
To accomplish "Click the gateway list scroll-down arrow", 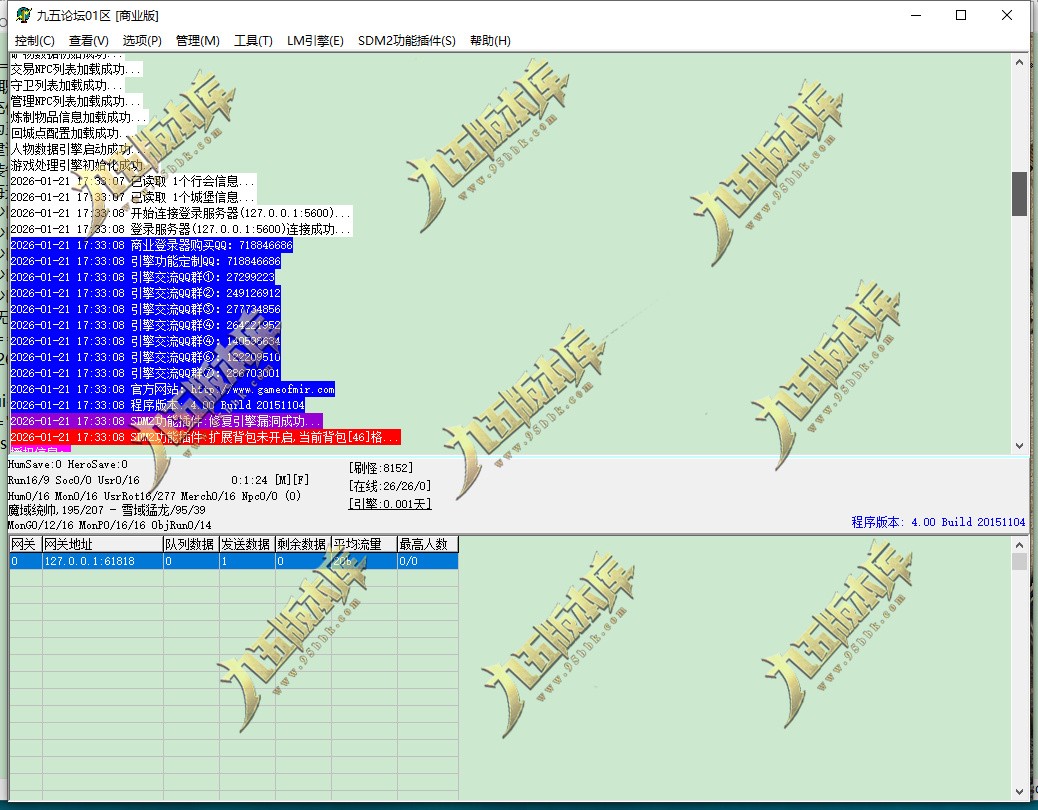I will [x=1019, y=792].
